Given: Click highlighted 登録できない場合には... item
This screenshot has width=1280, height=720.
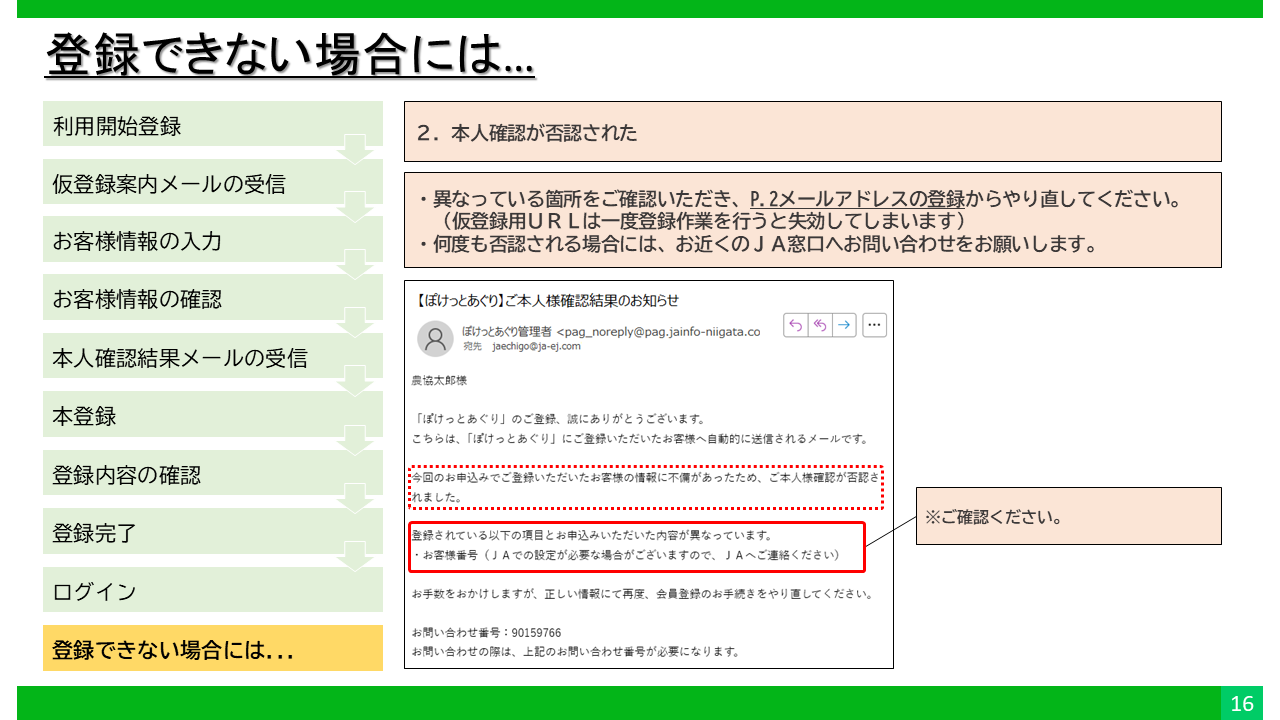Looking at the screenshot, I should coord(212,649).
